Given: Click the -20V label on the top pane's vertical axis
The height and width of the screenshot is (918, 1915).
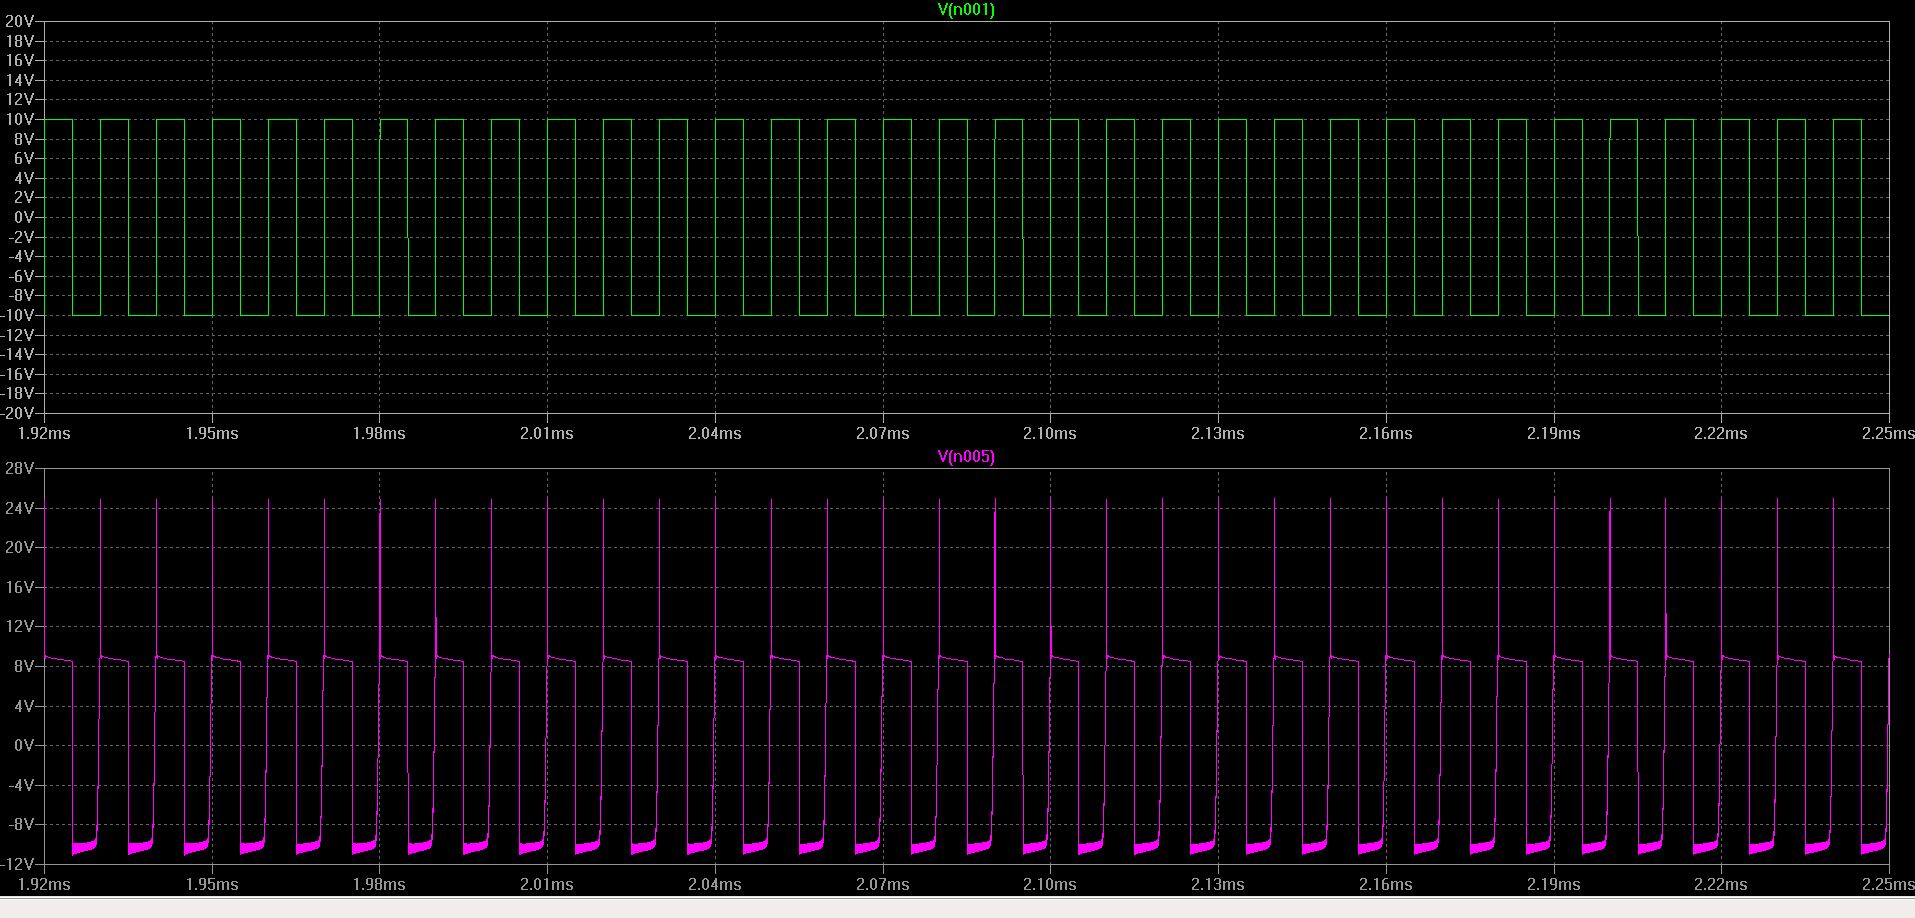Looking at the screenshot, I should [18, 413].
